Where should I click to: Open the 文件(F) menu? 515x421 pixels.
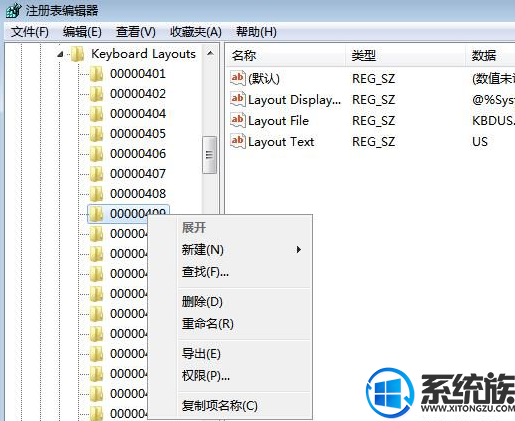(29, 32)
